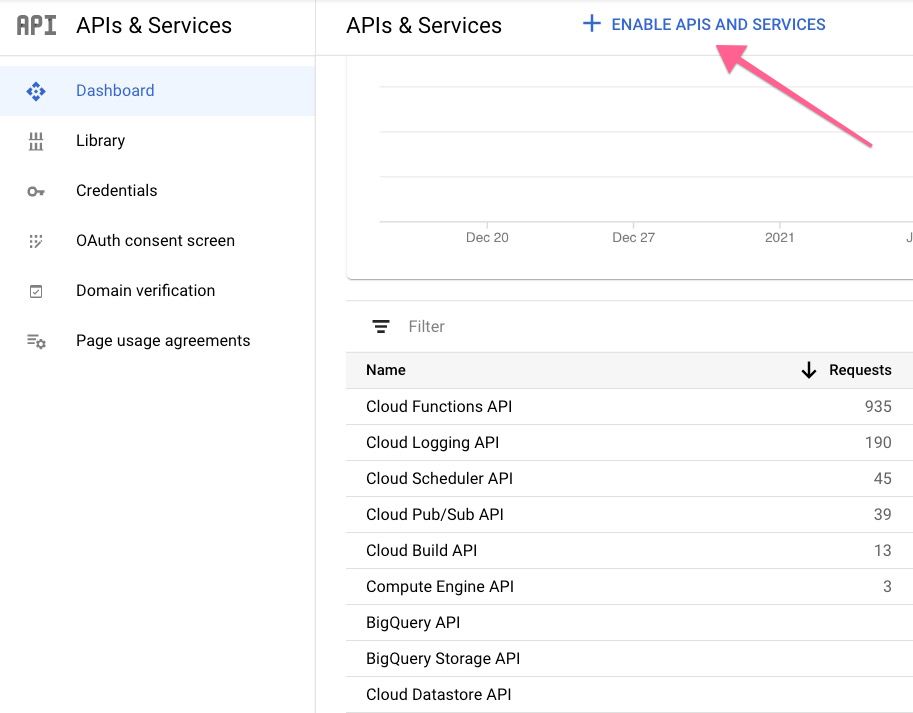Image resolution: width=913 pixels, height=713 pixels.
Task: Open the Cloud Logging API link
Action: coord(432,443)
